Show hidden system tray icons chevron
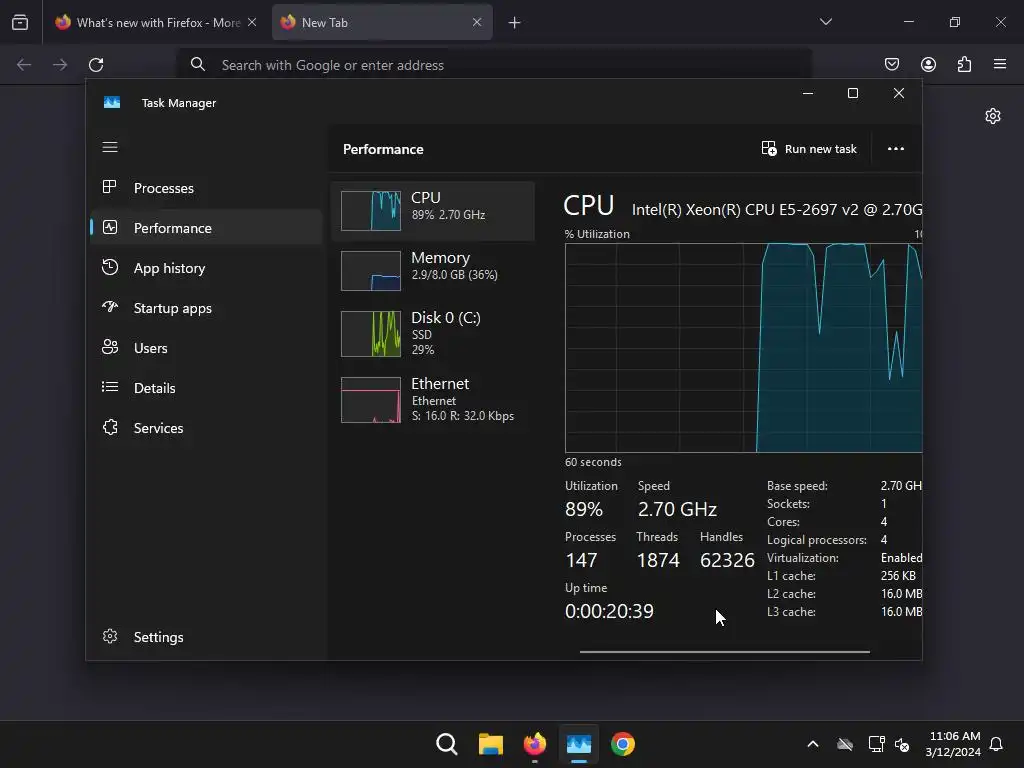Screen dimensions: 1024x768 [812, 744]
